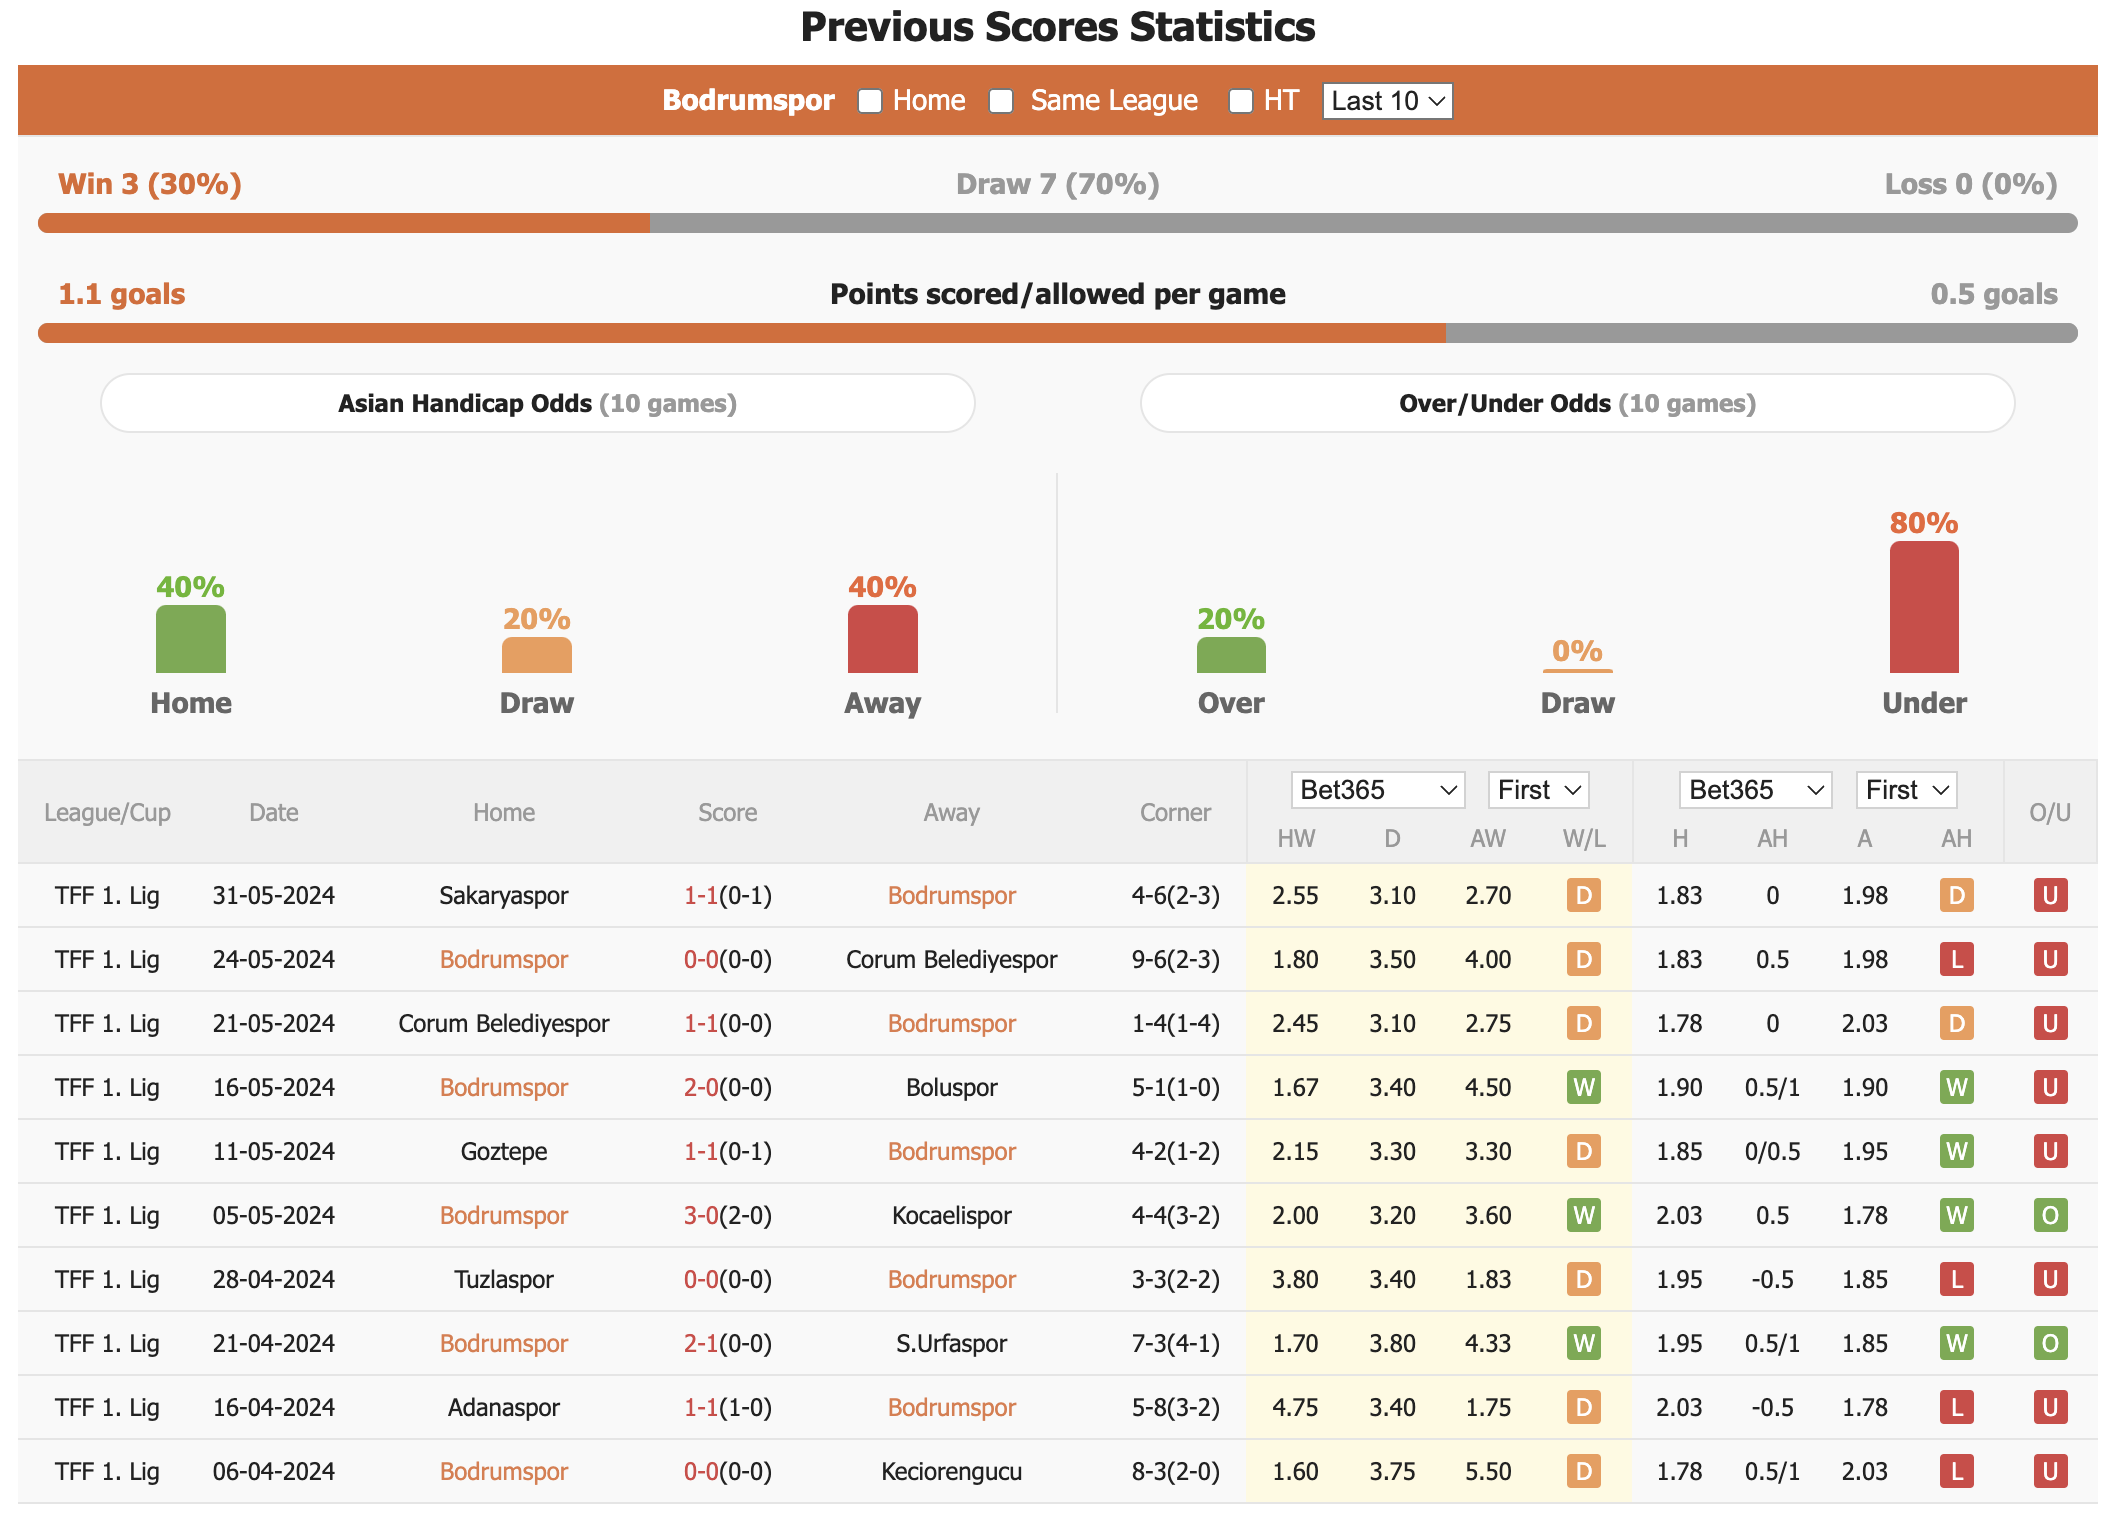Click the red Under 80% bar
Image resolution: width=2114 pixels, height=1516 pixels.
1924,607
